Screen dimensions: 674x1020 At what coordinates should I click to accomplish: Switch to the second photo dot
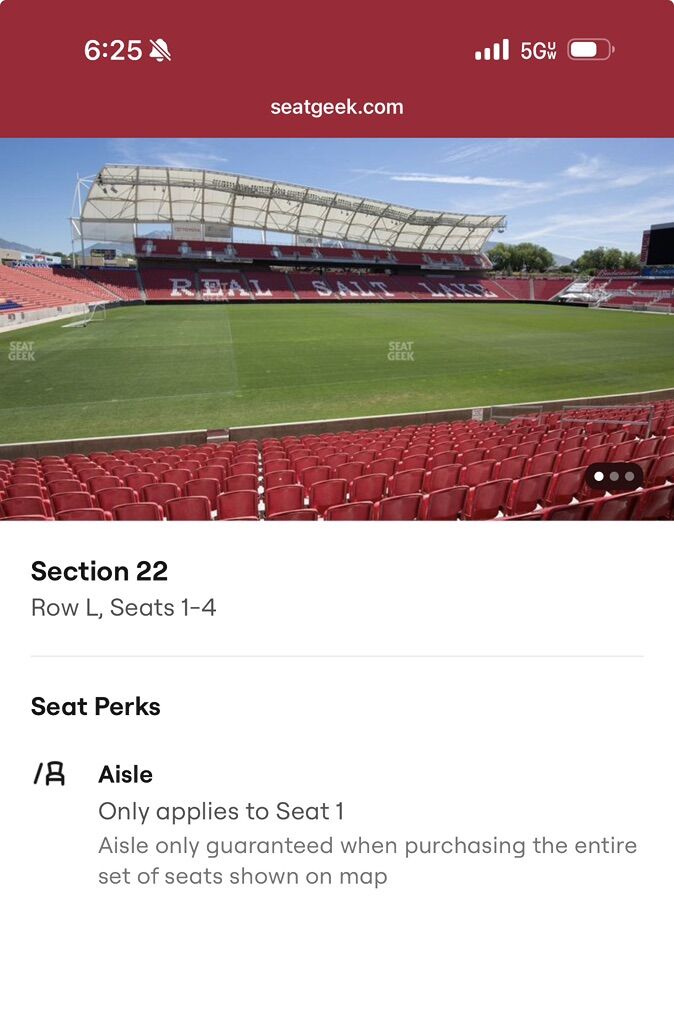(x=614, y=476)
